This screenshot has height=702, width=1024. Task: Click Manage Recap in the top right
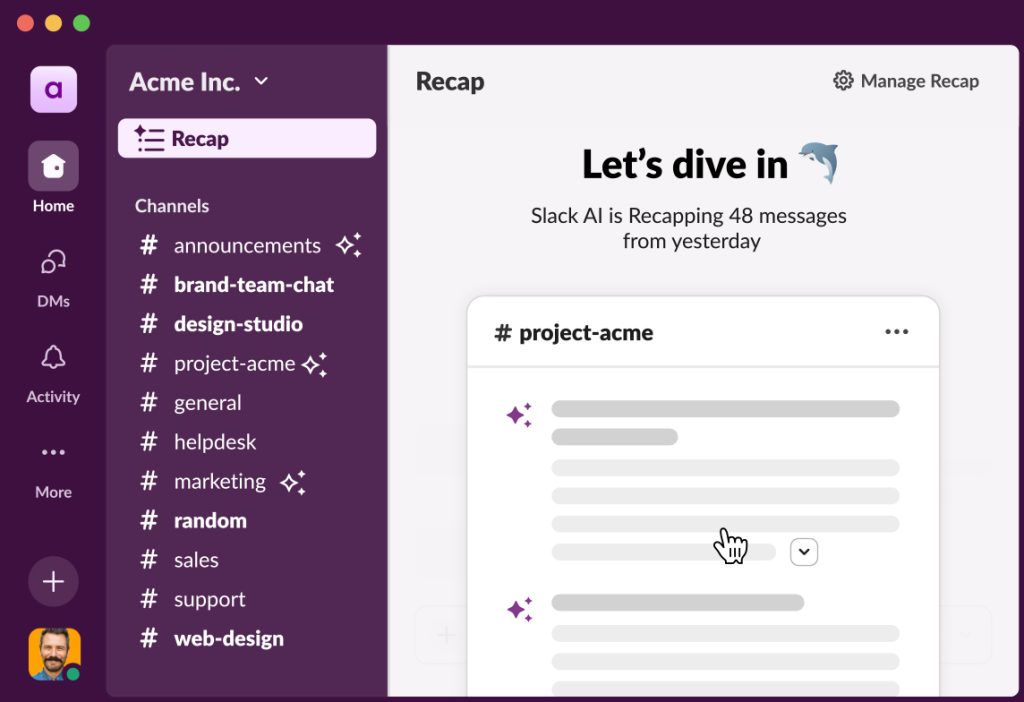[916, 81]
